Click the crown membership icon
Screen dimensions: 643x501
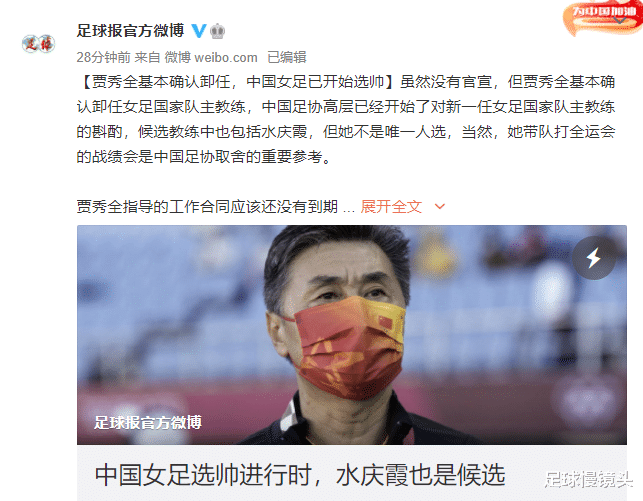click(218, 31)
